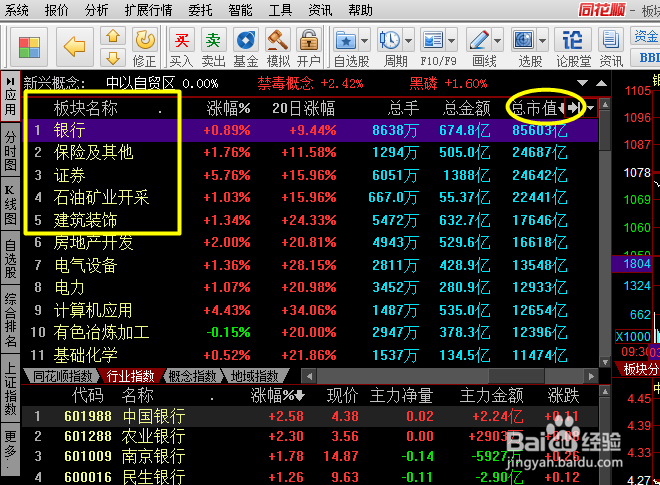The image size is (660, 485).
Task: Click the 禁毒概念 ticker link
Action: tap(285, 83)
